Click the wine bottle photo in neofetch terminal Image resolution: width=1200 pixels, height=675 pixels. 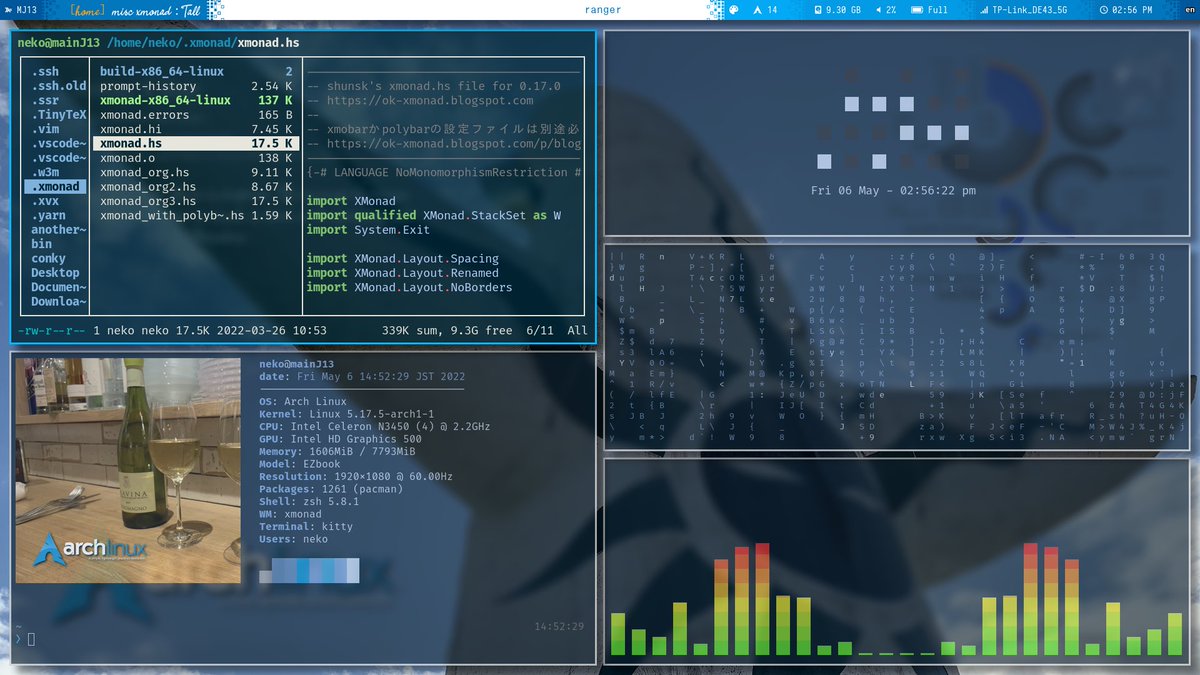[x=128, y=470]
